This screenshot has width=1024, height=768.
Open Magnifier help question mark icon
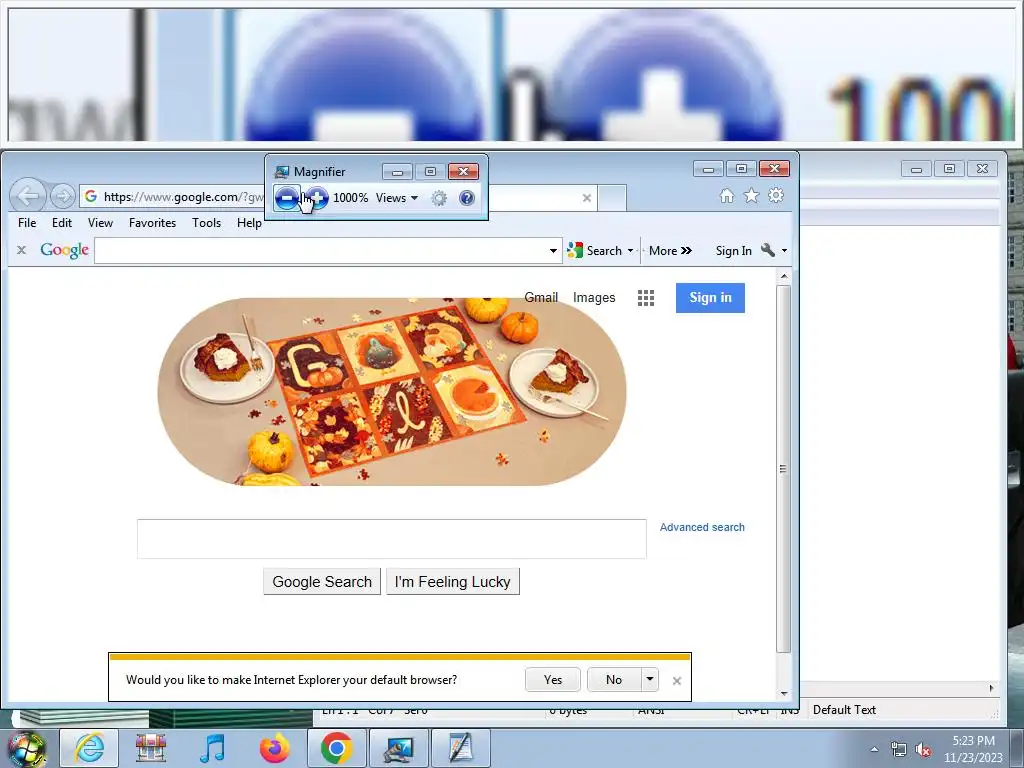(x=467, y=198)
